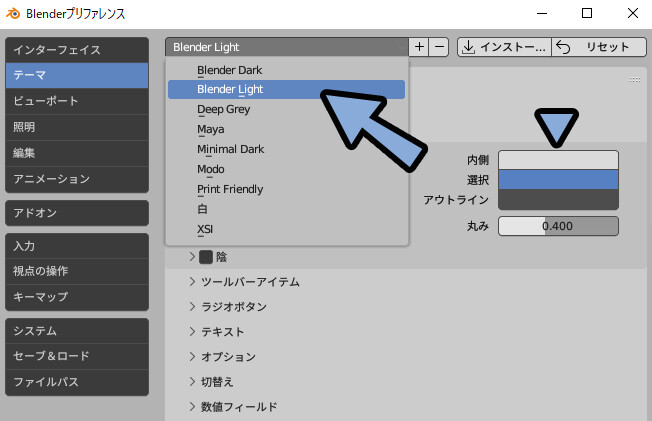Select Blender Dark from theme list
The image size is (652, 421).
tap(286, 70)
